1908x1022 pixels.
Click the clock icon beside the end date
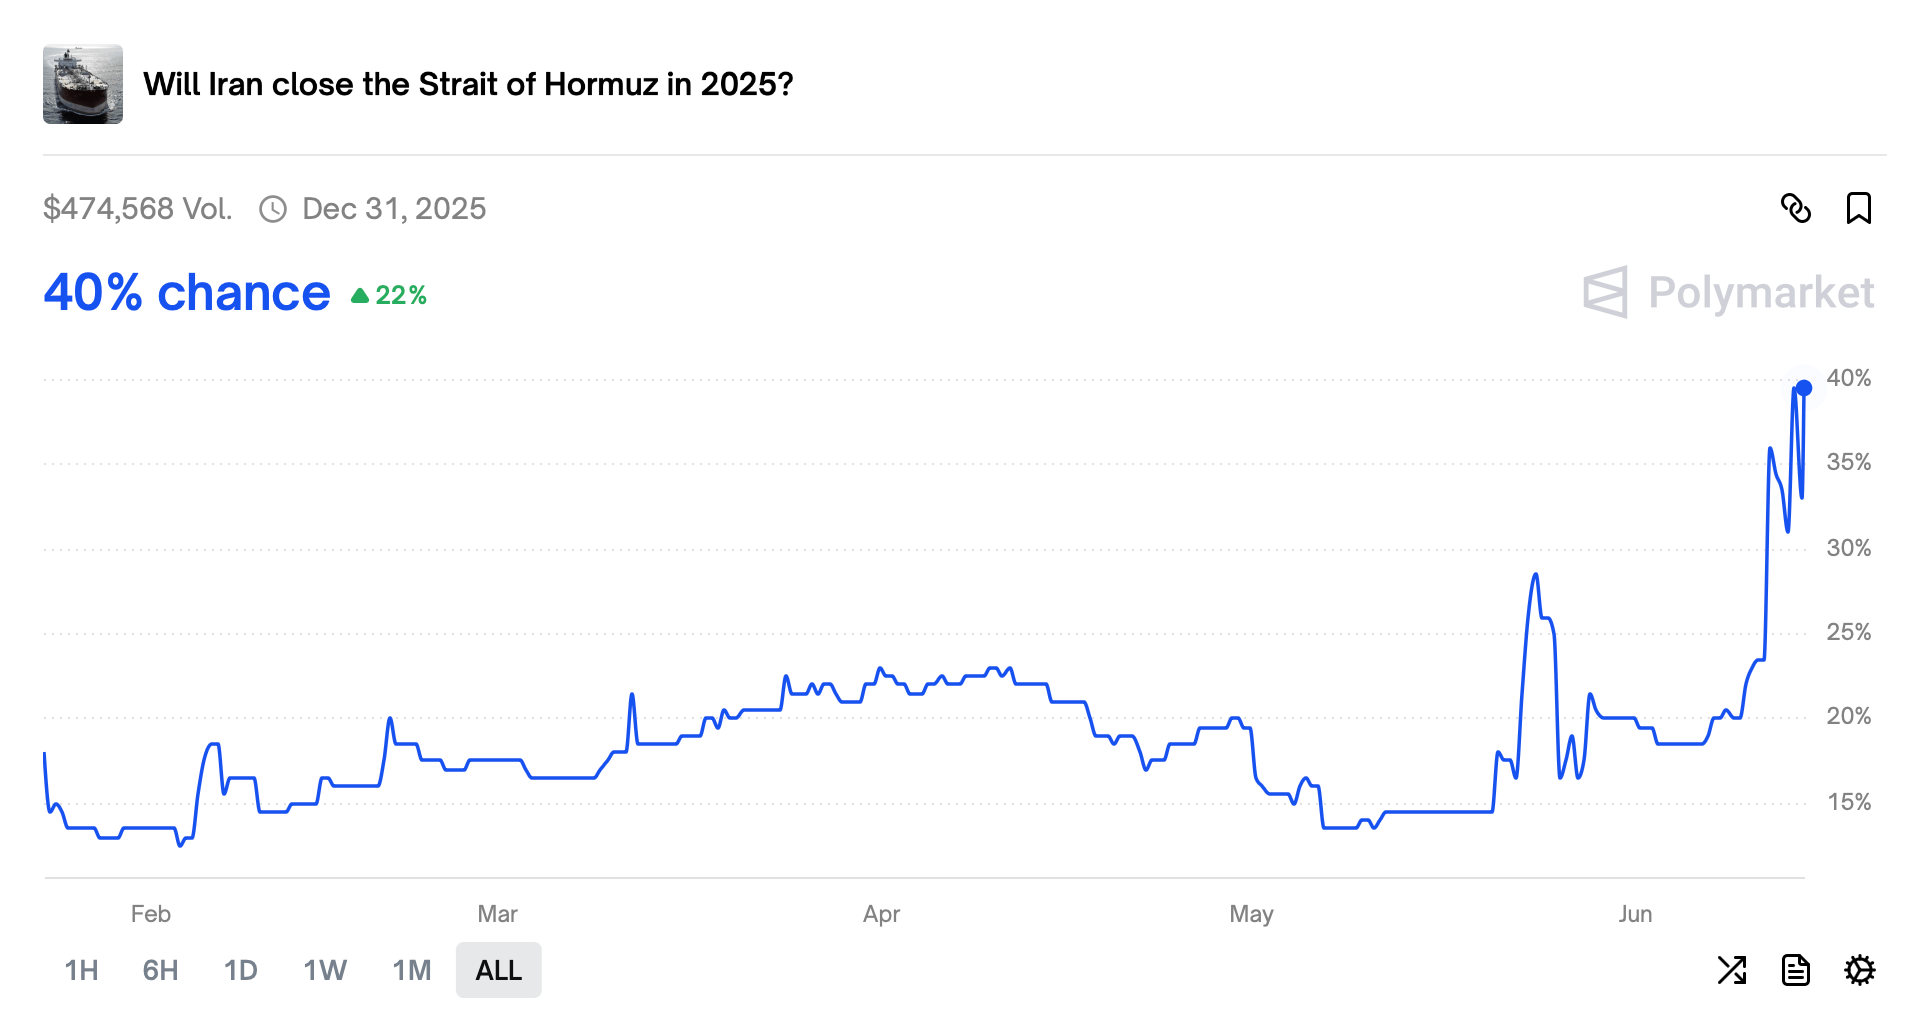[273, 209]
